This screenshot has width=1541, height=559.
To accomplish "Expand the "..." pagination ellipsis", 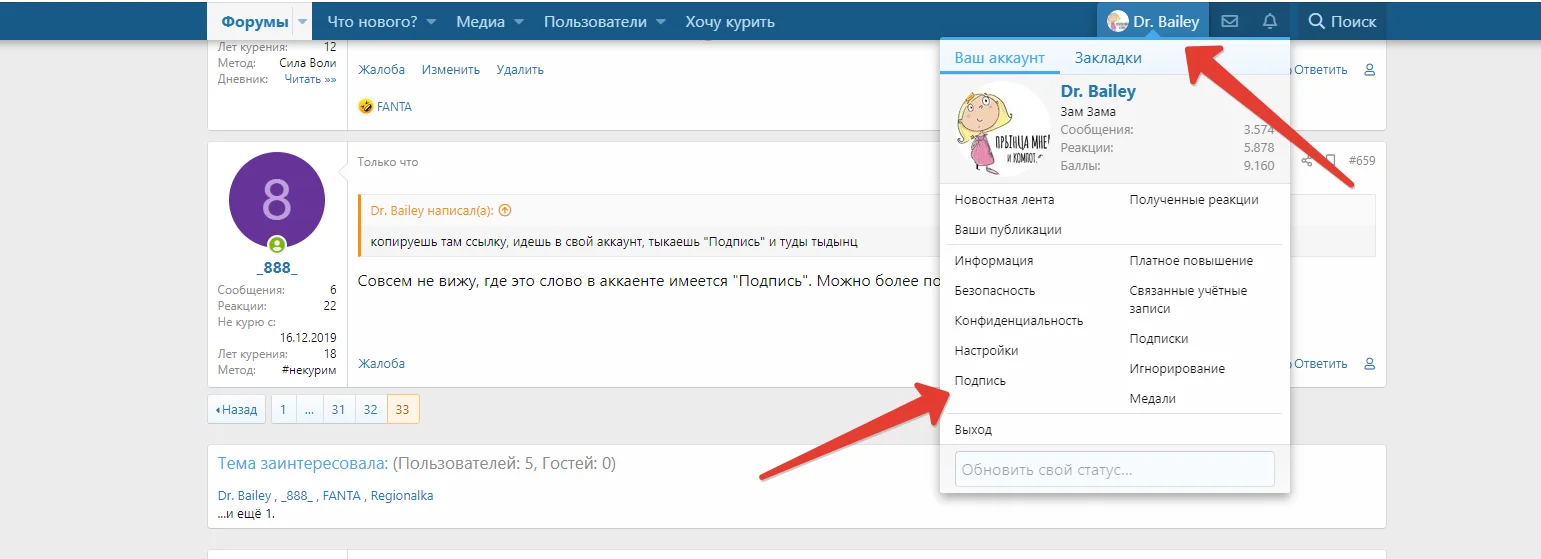I will [310, 409].
